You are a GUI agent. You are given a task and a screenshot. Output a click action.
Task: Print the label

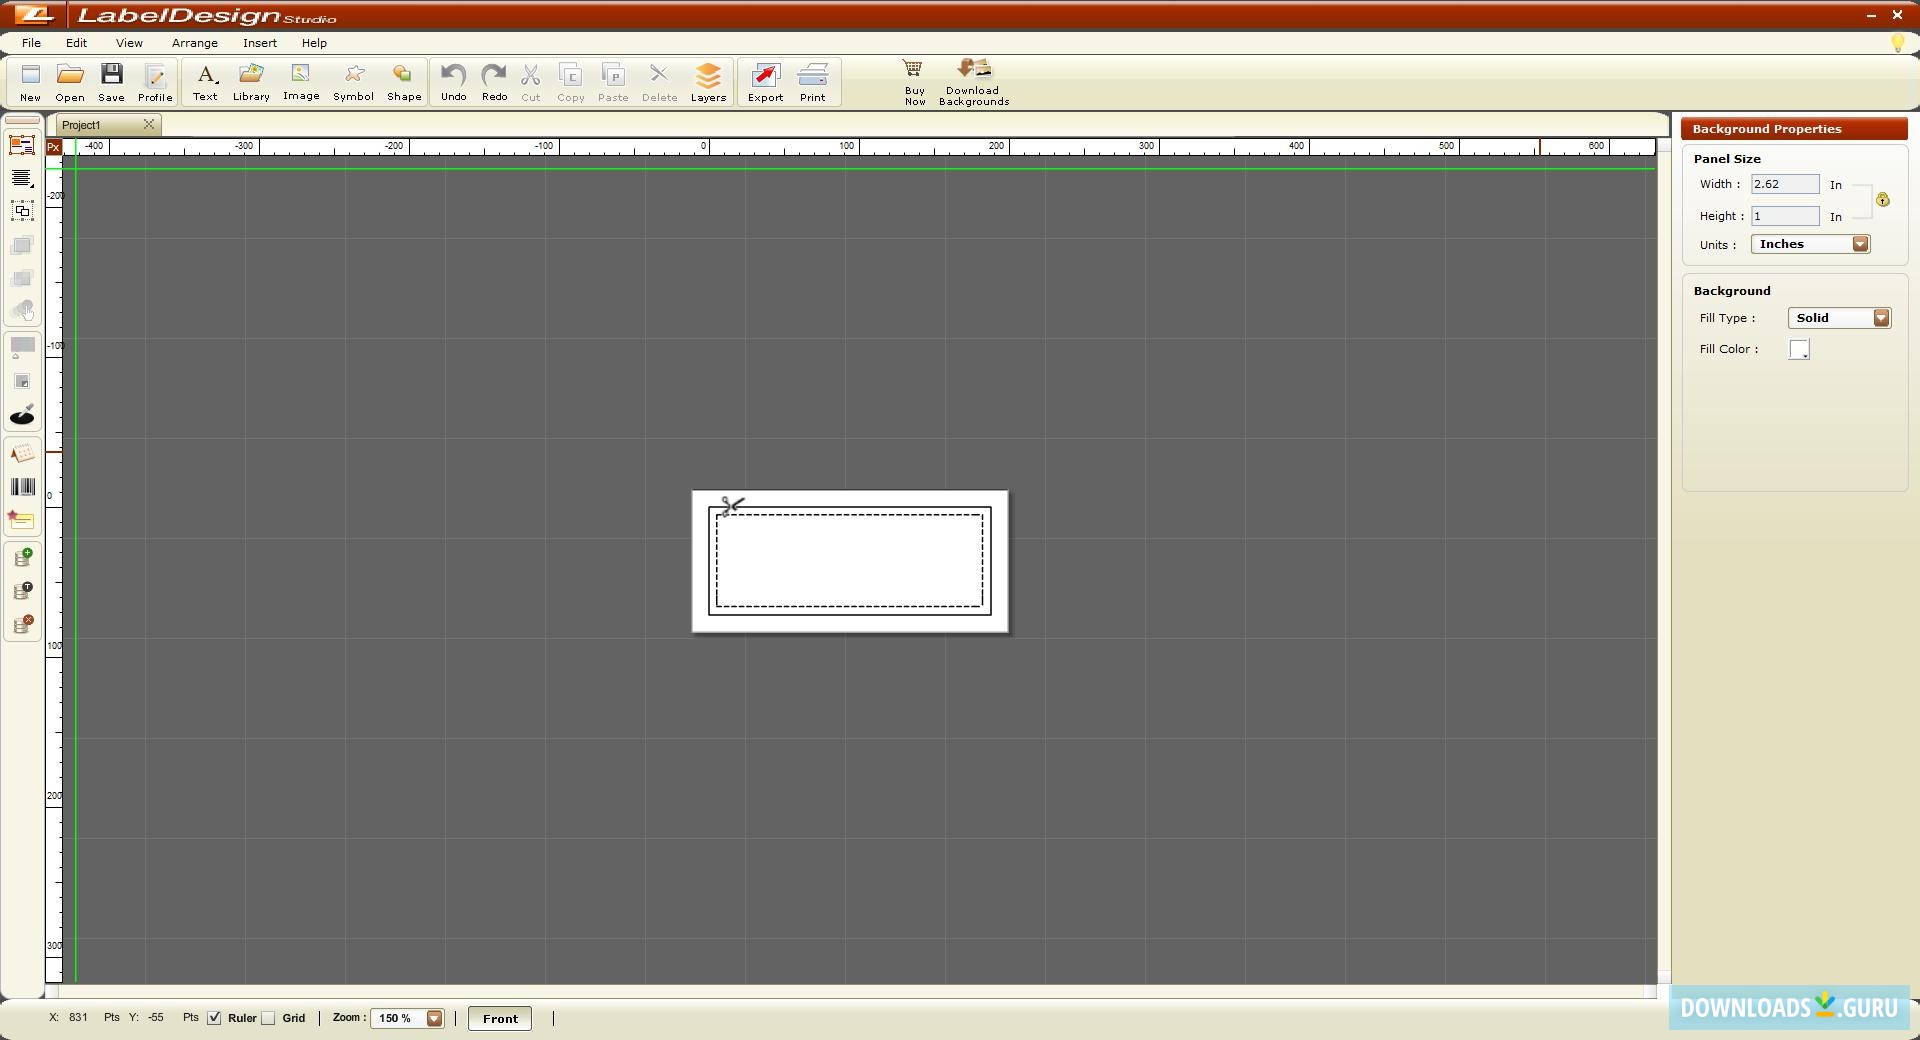[813, 82]
